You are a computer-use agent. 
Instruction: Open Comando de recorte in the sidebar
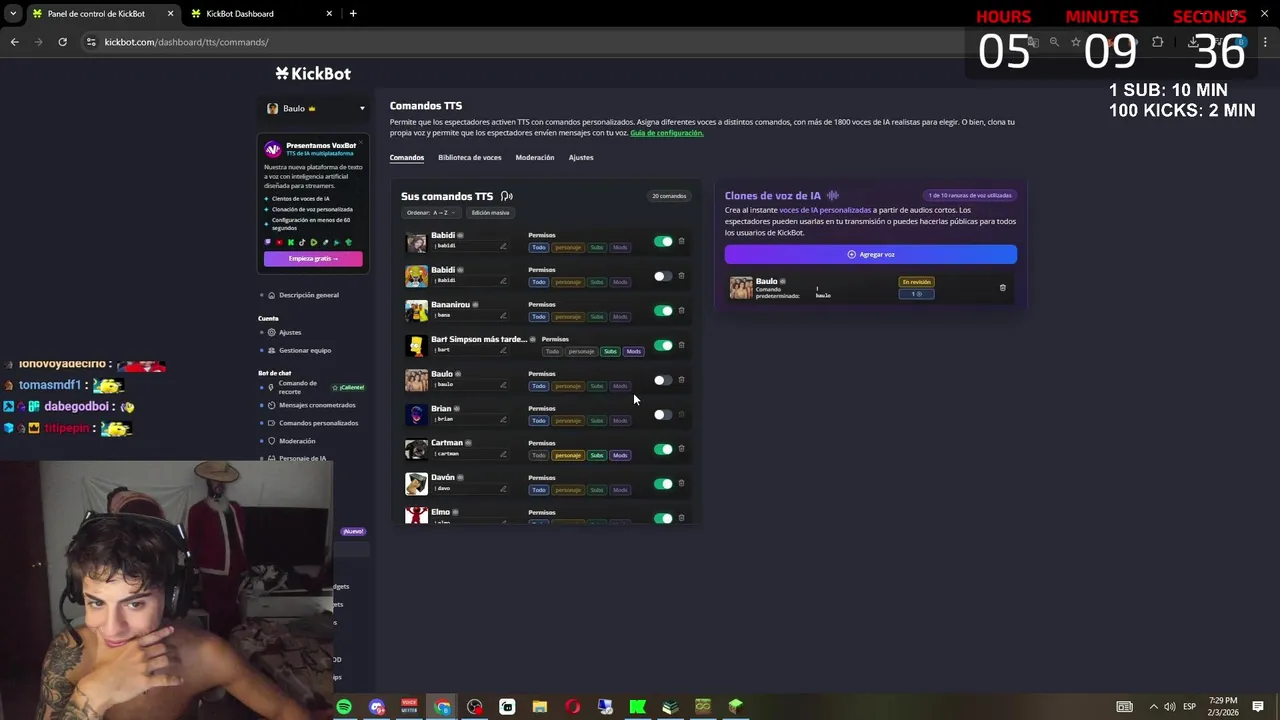297,387
